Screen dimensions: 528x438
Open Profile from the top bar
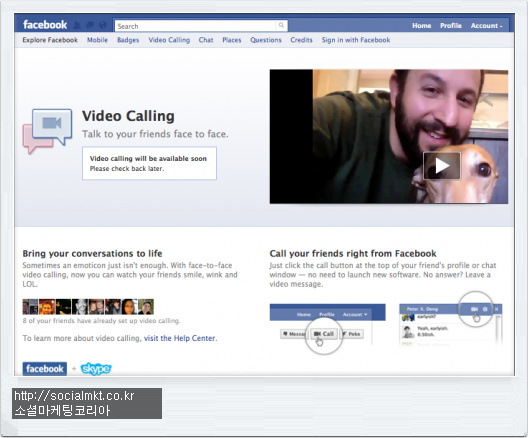(x=451, y=26)
